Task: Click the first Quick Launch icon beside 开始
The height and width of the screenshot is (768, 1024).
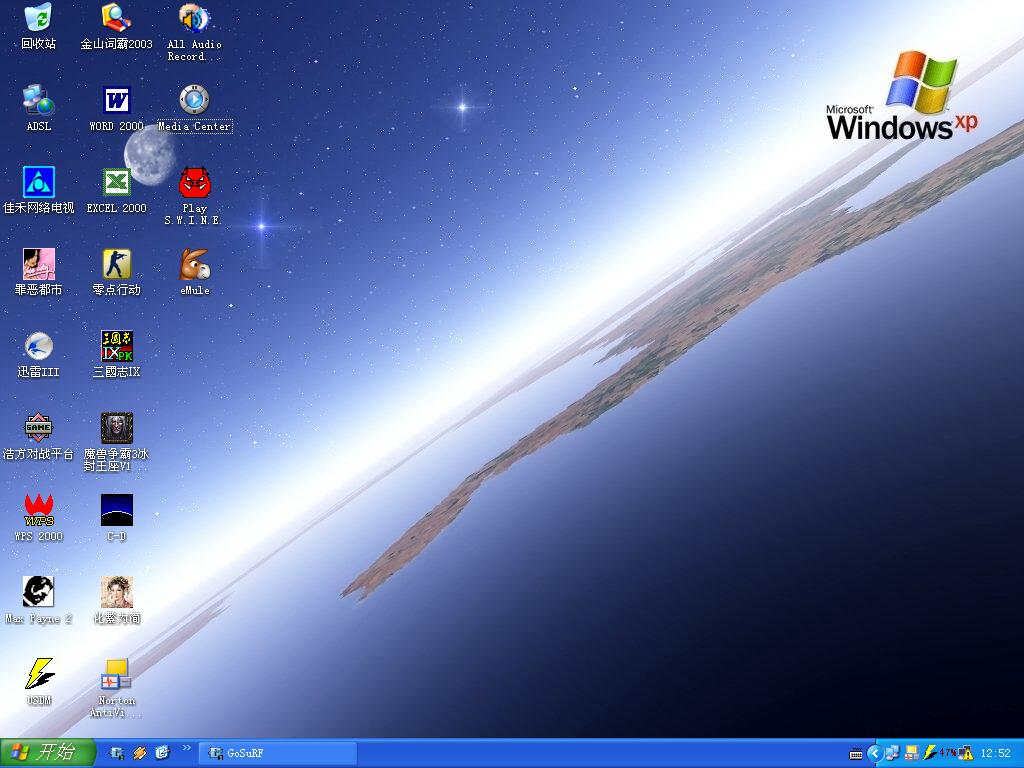Action: 117,753
